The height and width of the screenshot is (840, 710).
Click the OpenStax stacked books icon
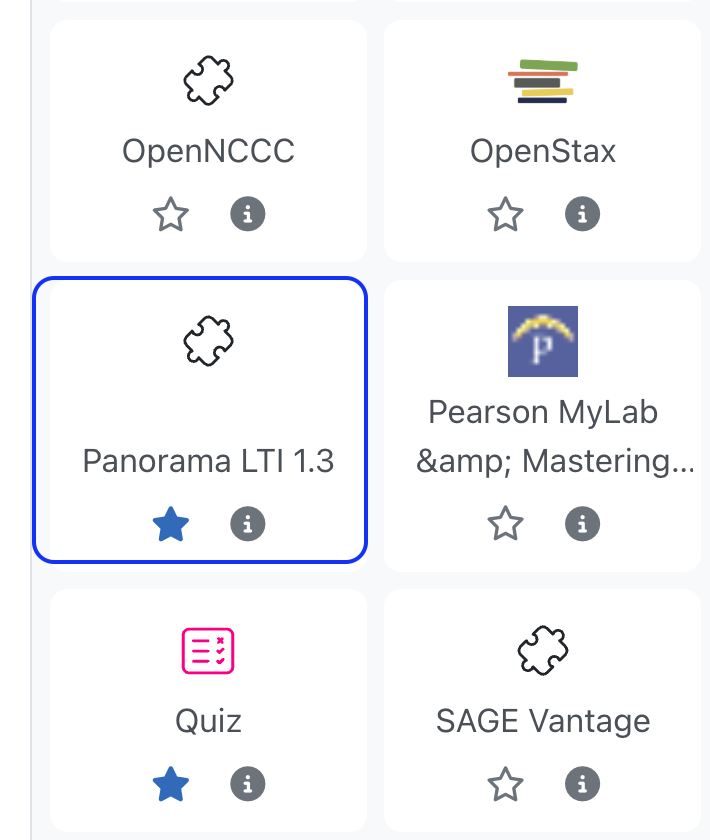[x=543, y=81]
